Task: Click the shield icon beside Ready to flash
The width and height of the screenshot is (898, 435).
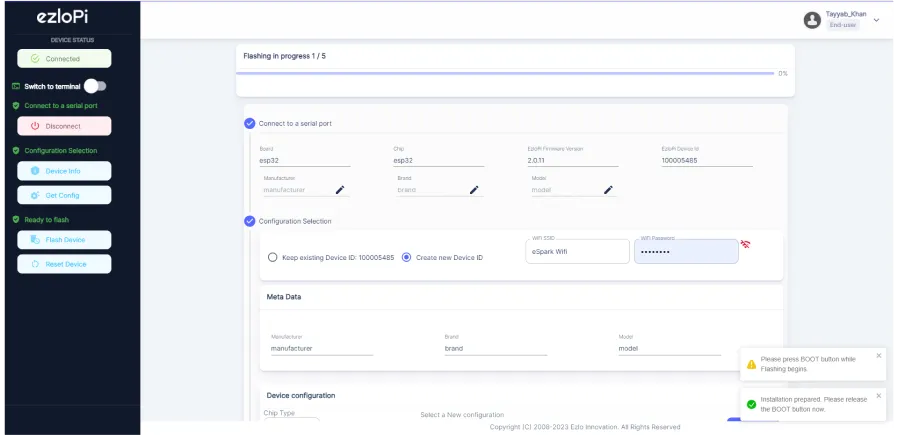Action: (16, 220)
